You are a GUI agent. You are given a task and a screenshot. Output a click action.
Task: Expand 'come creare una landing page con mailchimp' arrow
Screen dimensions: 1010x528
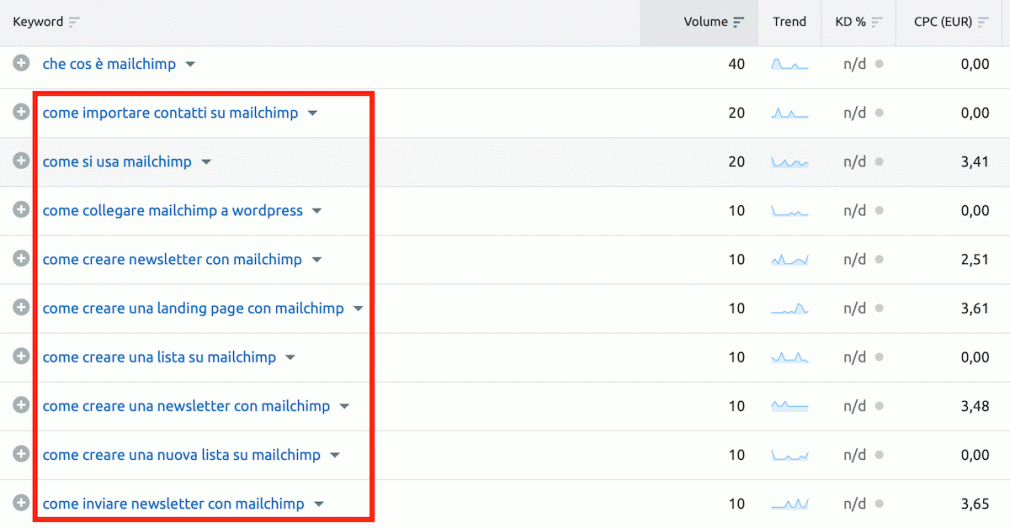[358, 309]
